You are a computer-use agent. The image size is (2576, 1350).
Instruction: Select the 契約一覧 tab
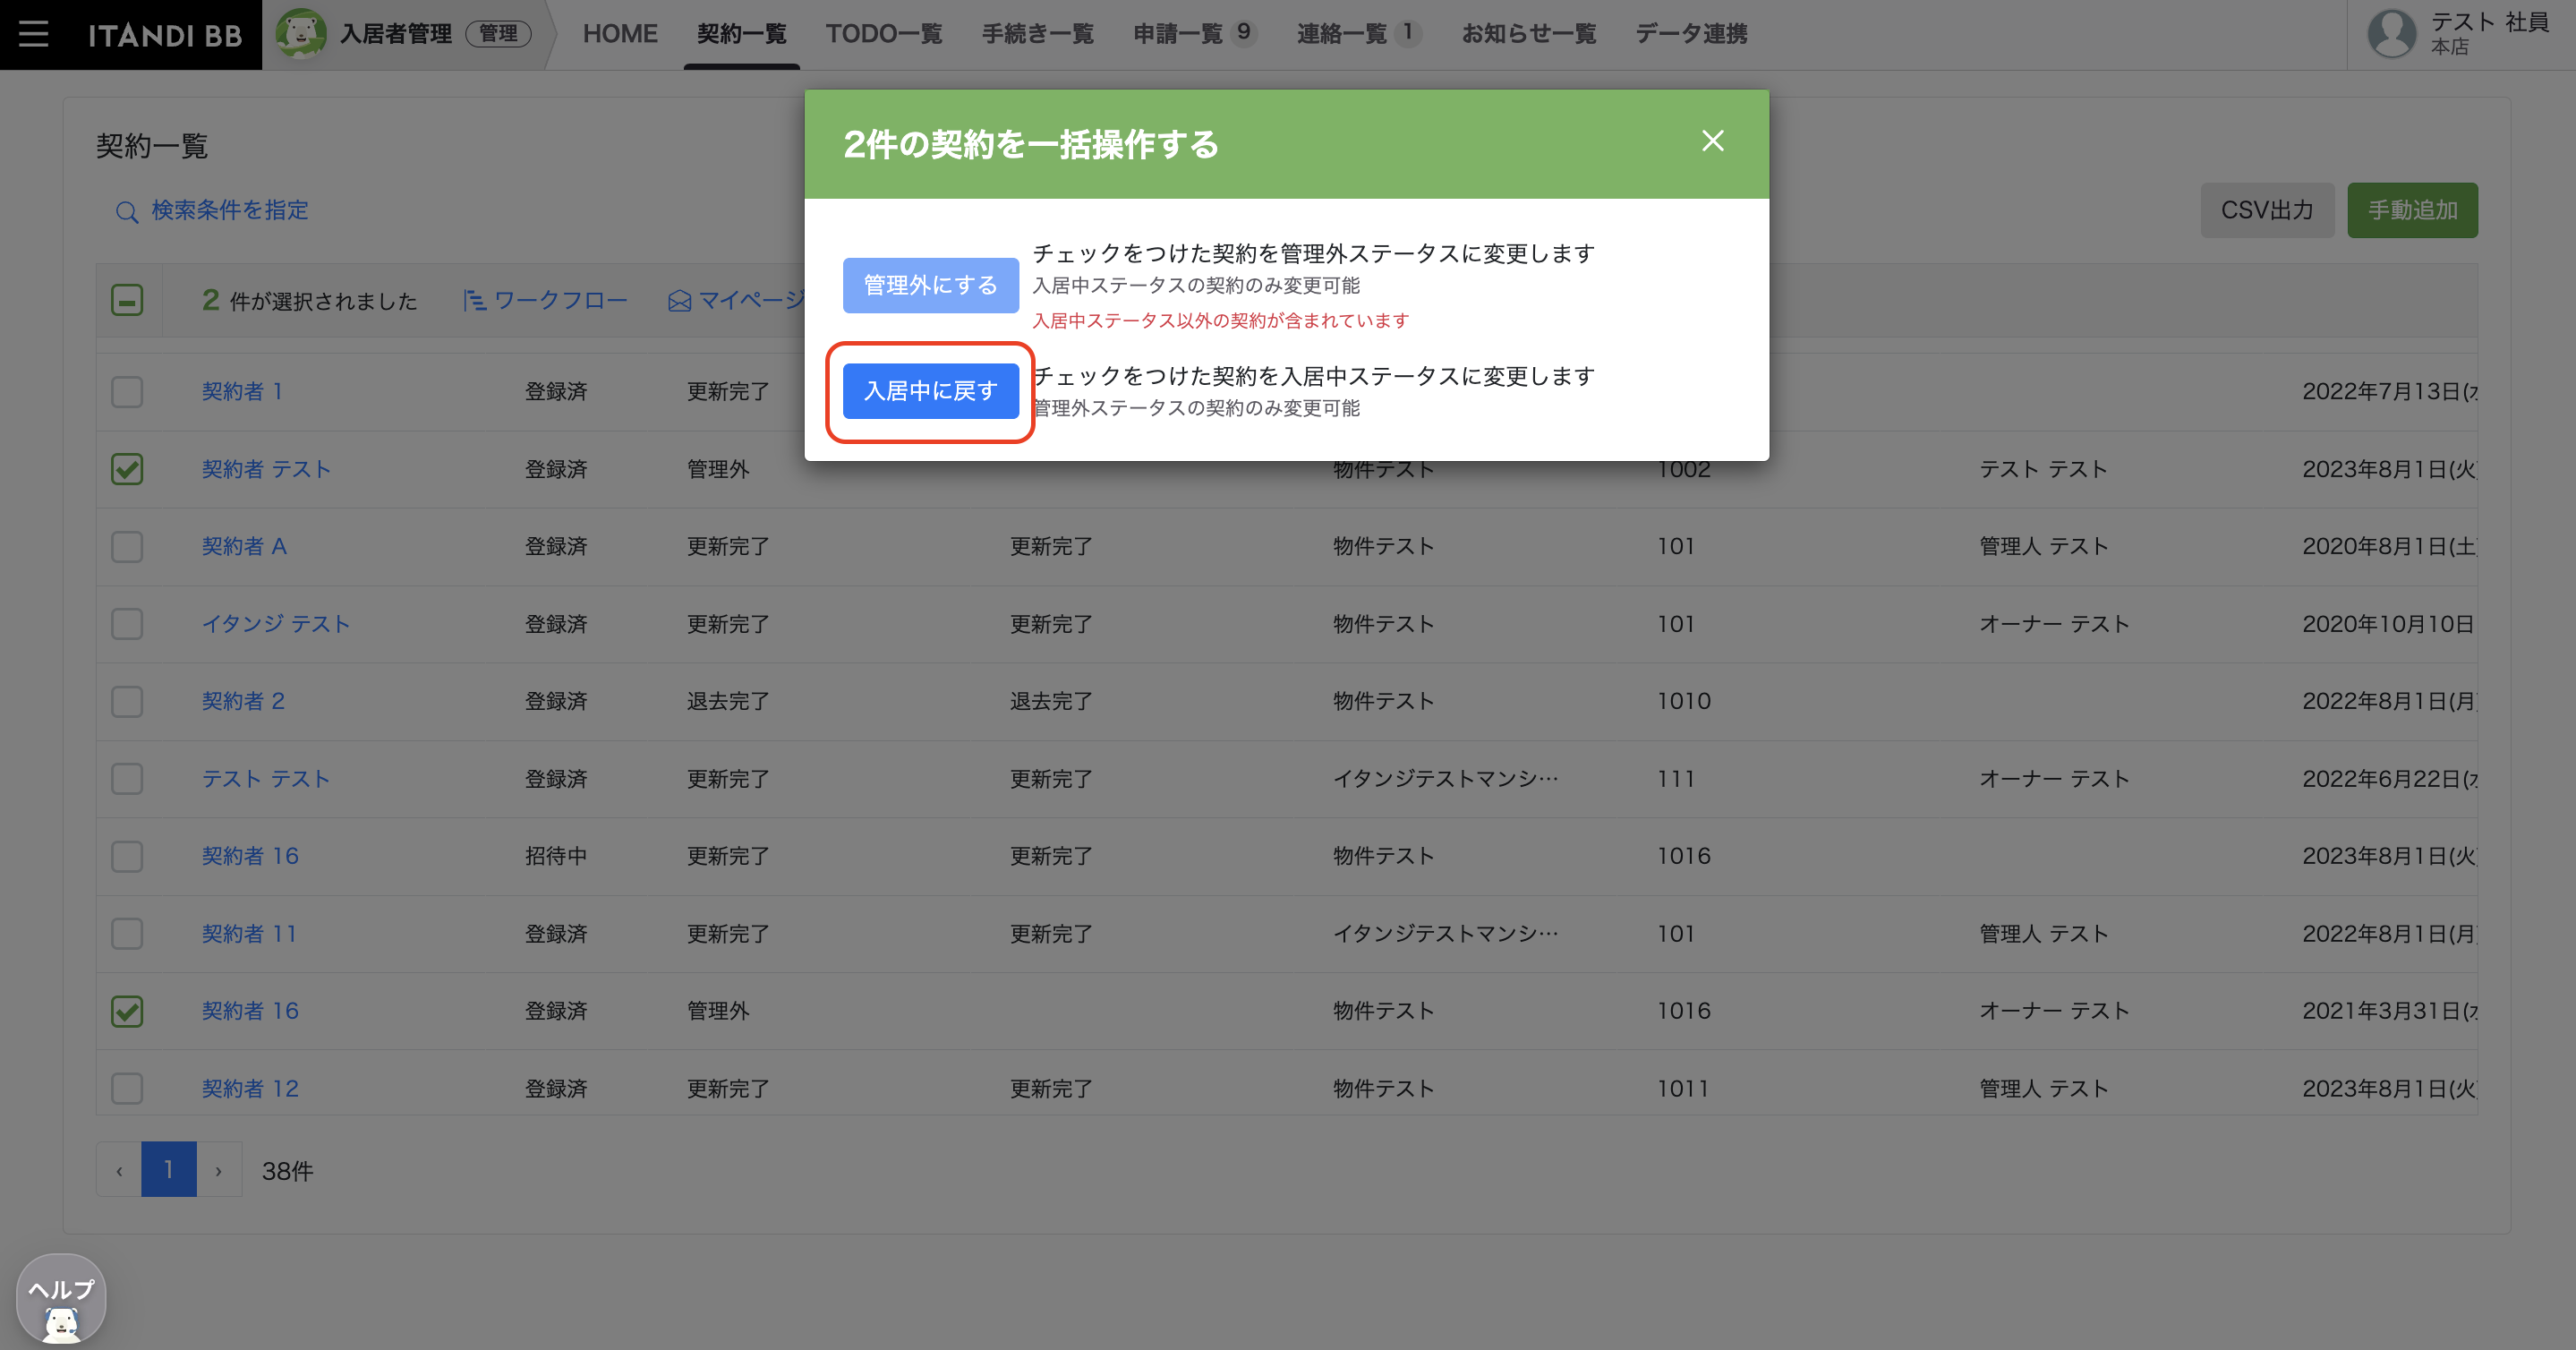(x=742, y=34)
